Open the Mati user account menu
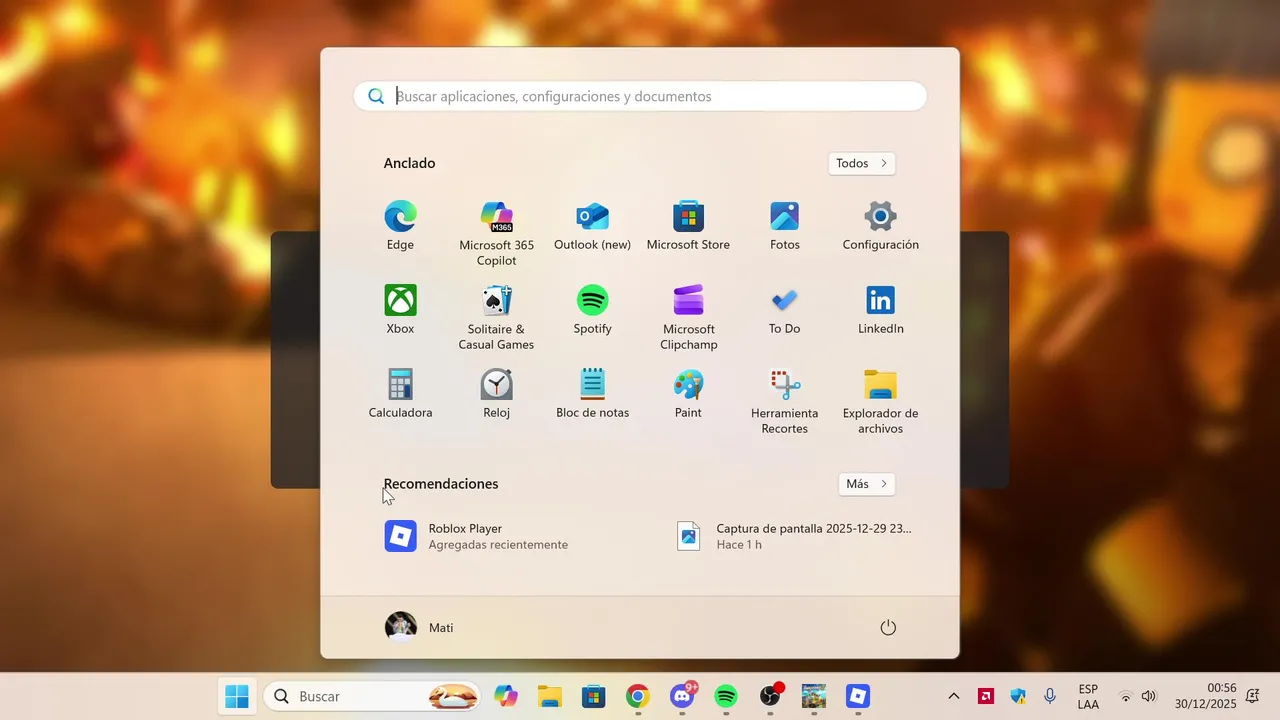 [x=420, y=627]
